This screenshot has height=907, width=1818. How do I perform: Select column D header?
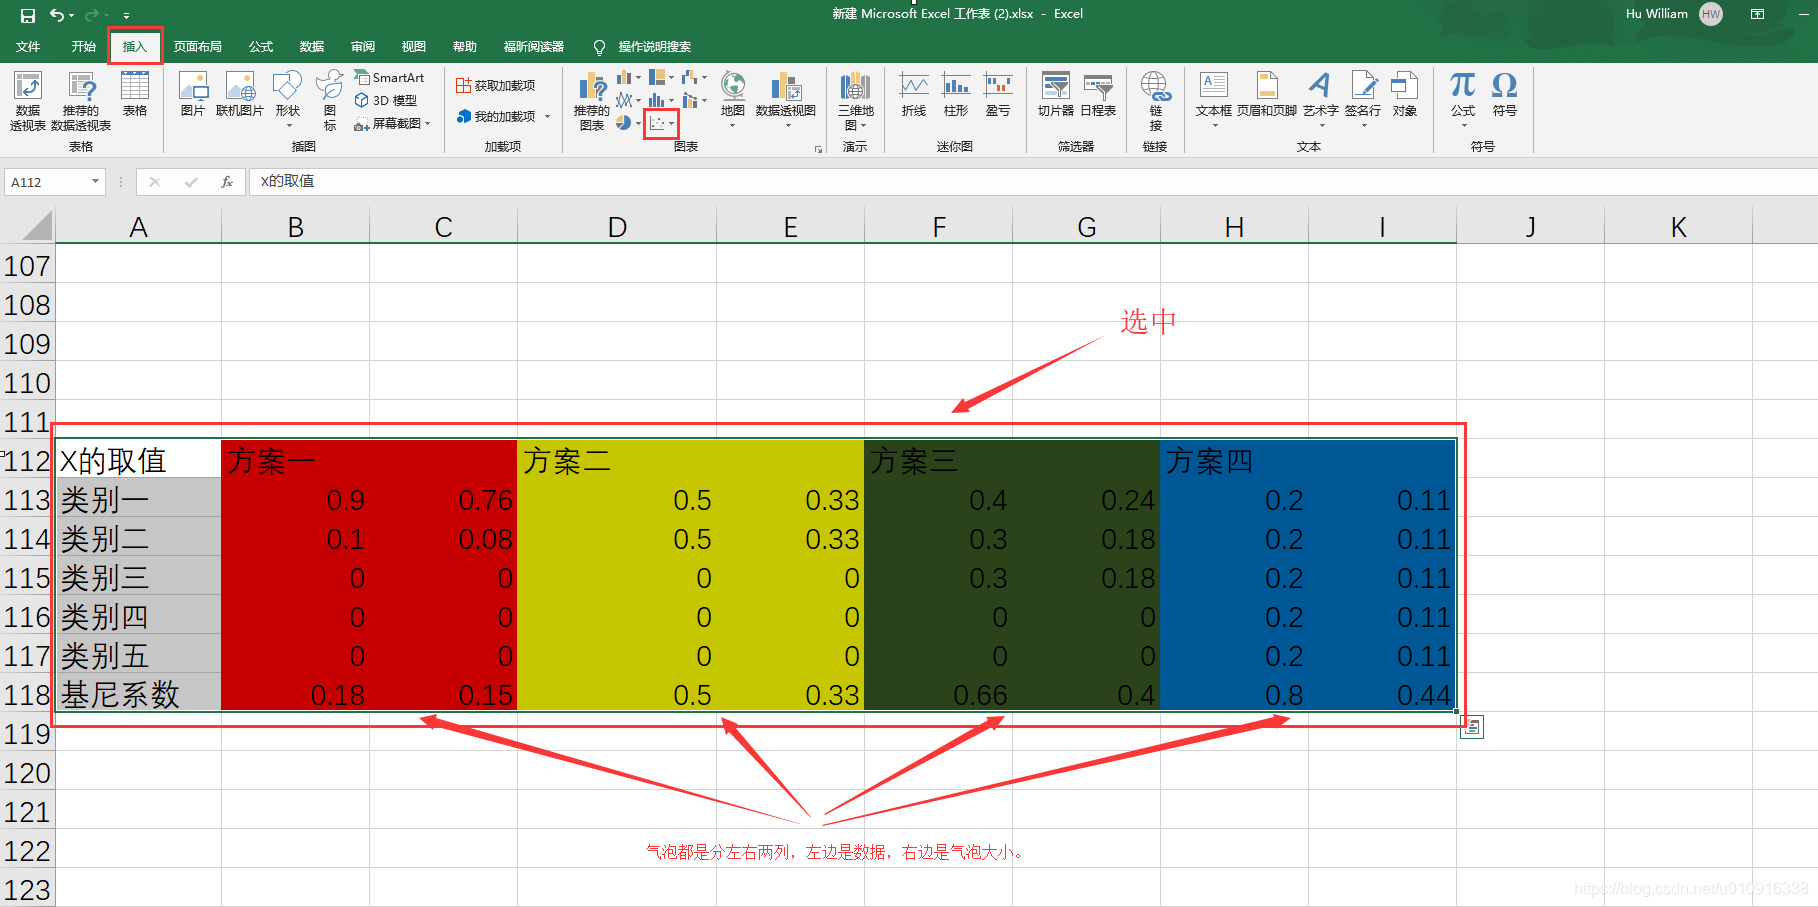617,227
